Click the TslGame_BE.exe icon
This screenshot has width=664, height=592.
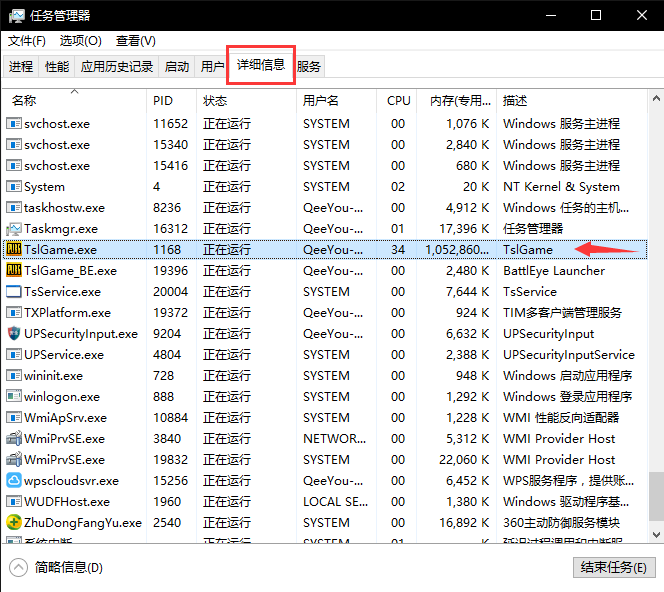point(14,271)
